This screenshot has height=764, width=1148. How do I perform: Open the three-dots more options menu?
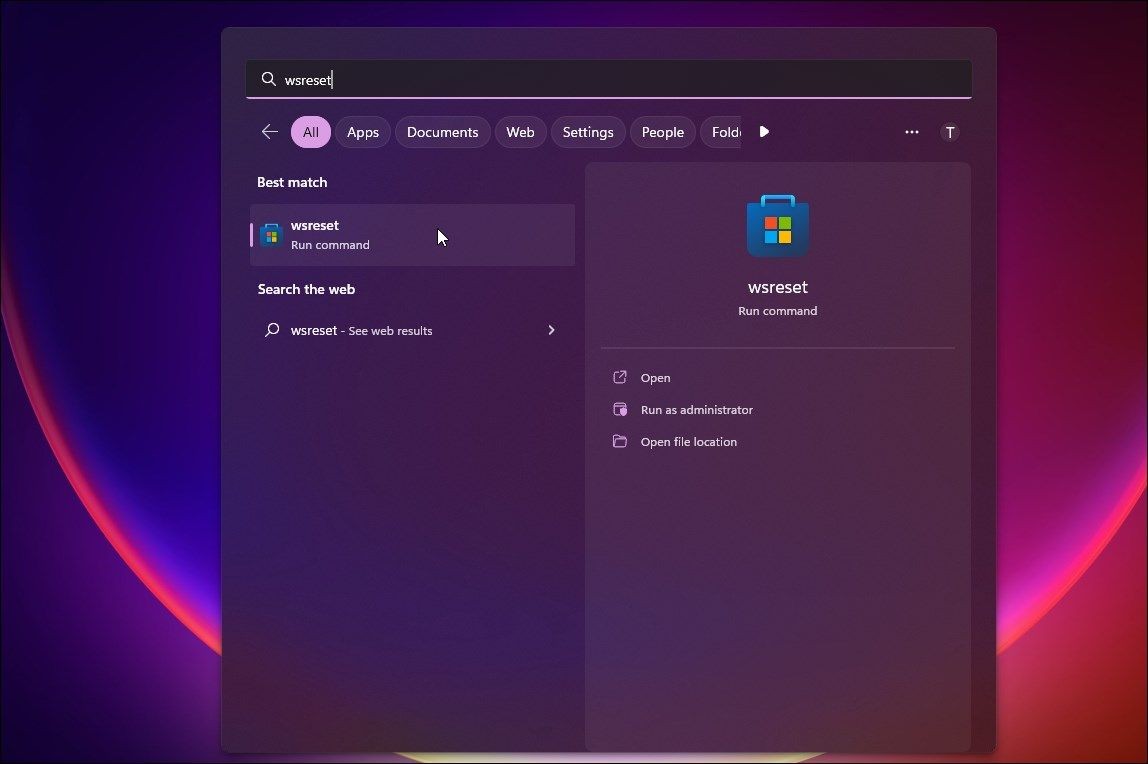point(912,132)
